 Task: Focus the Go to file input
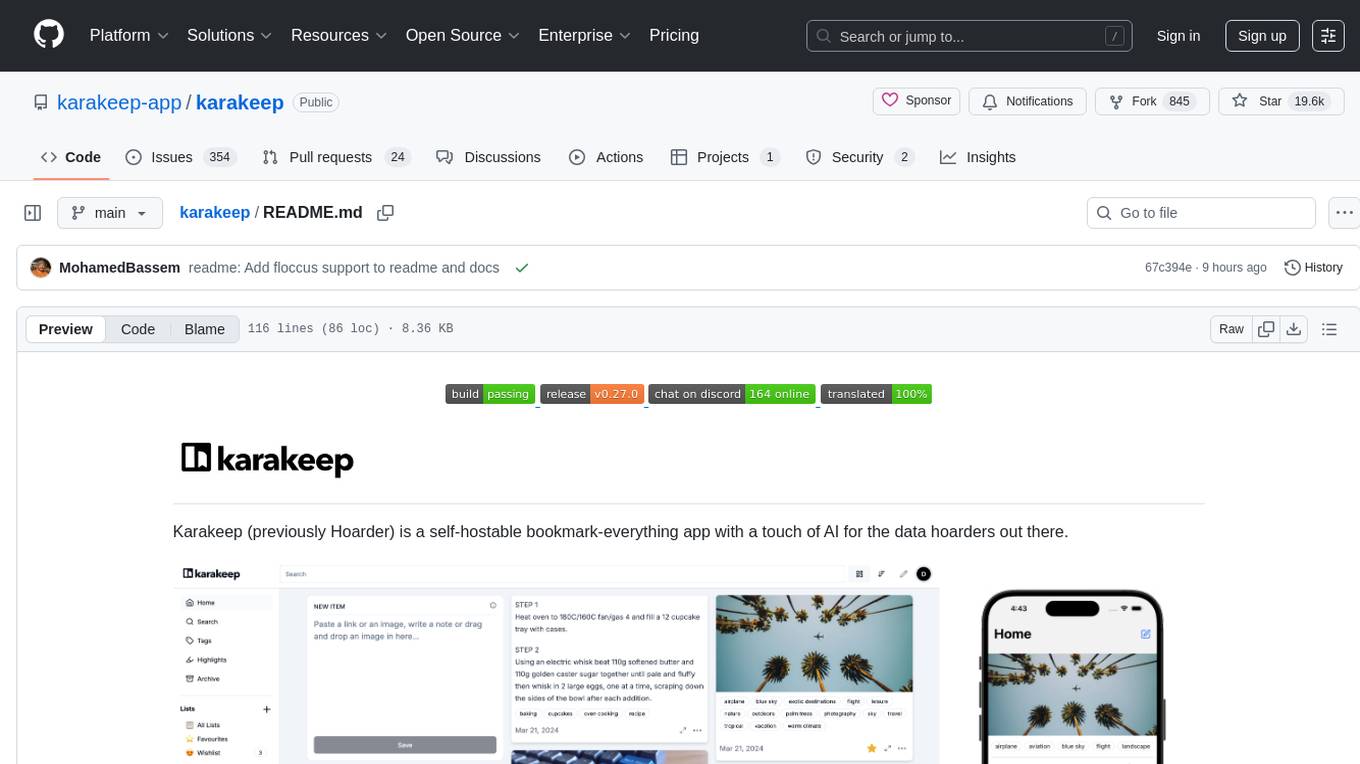(1201, 213)
